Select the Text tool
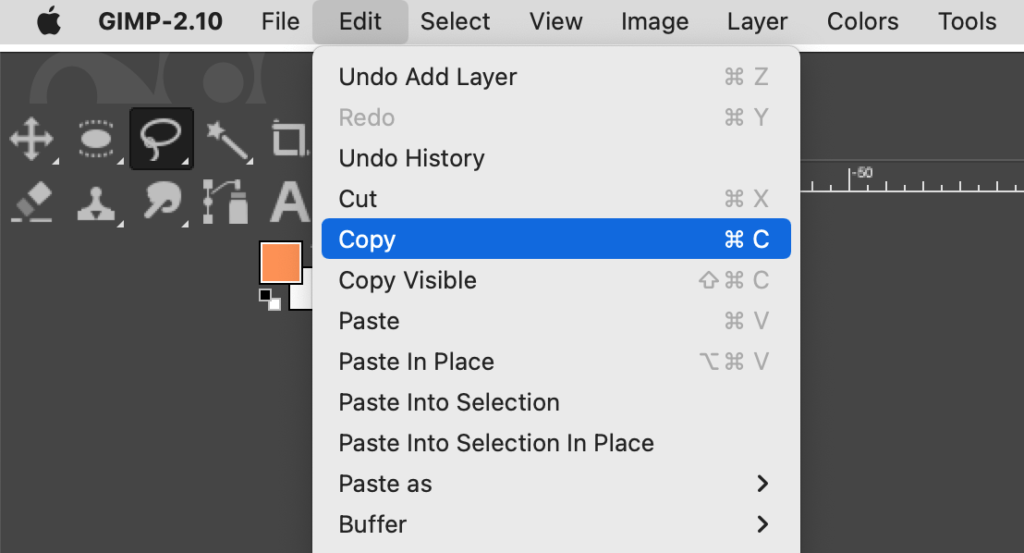The image size is (1024, 553). [290, 202]
